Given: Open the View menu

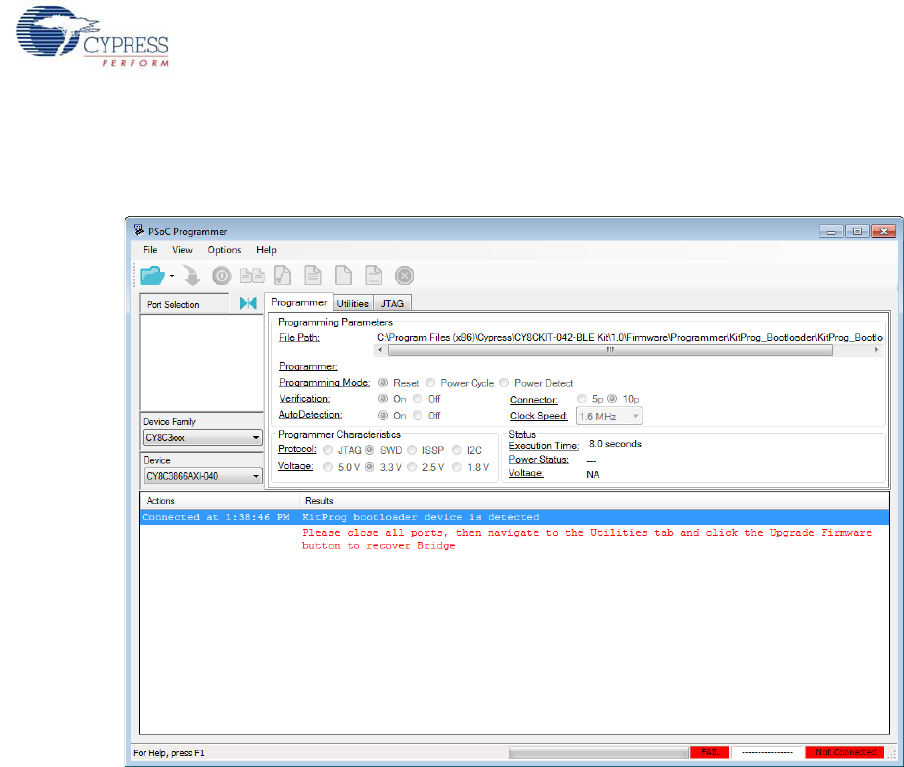Looking at the screenshot, I should click(x=182, y=250).
